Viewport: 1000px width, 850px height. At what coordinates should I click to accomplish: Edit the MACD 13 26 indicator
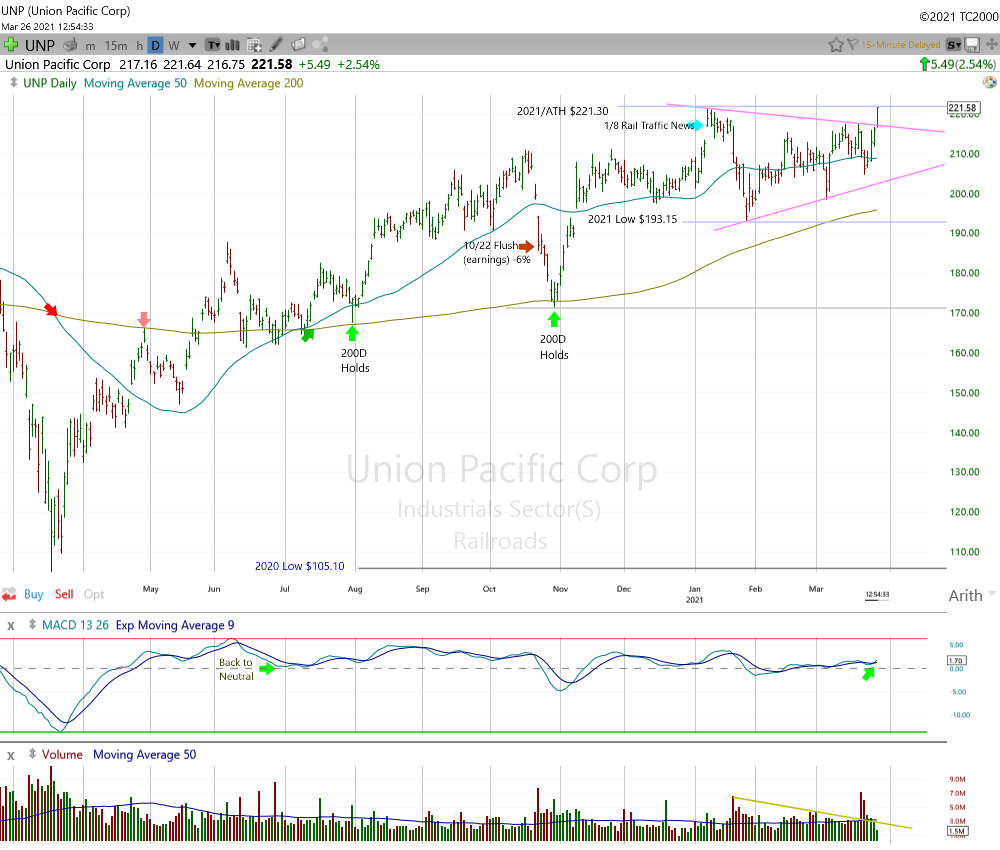75,625
